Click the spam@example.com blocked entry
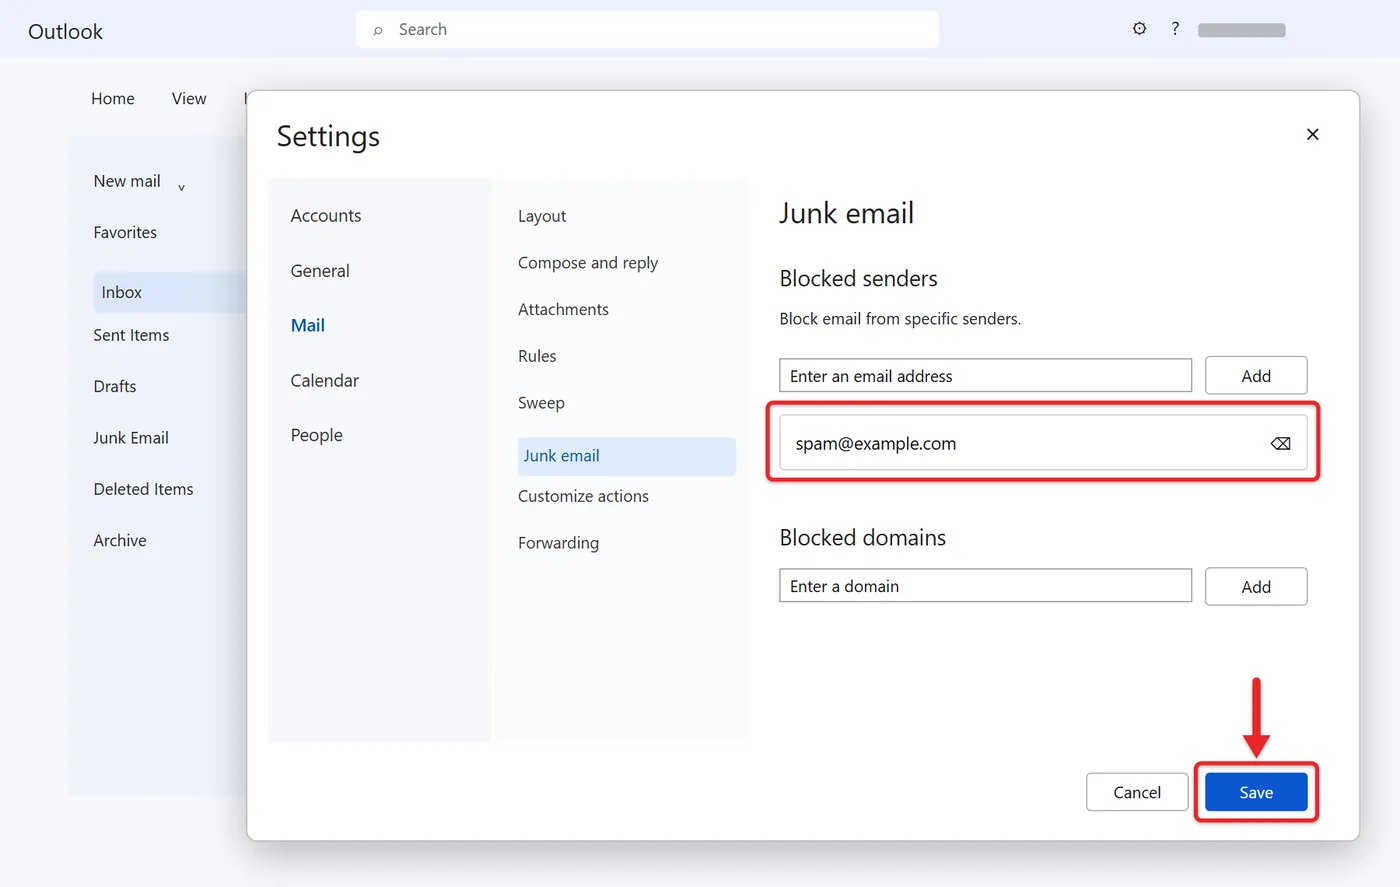Image resolution: width=1400 pixels, height=887 pixels. [x=1043, y=443]
